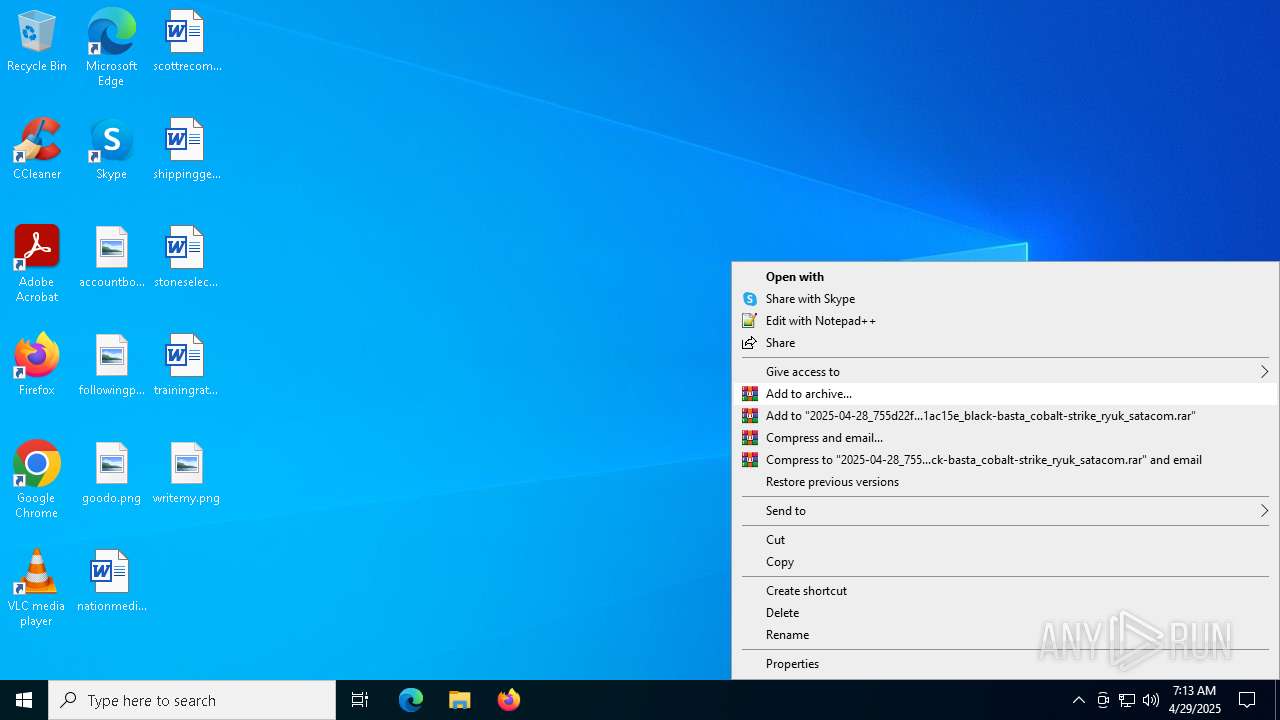Choose Open with in context menu
Image resolution: width=1280 pixels, height=720 pixels.
(1005, 277)
